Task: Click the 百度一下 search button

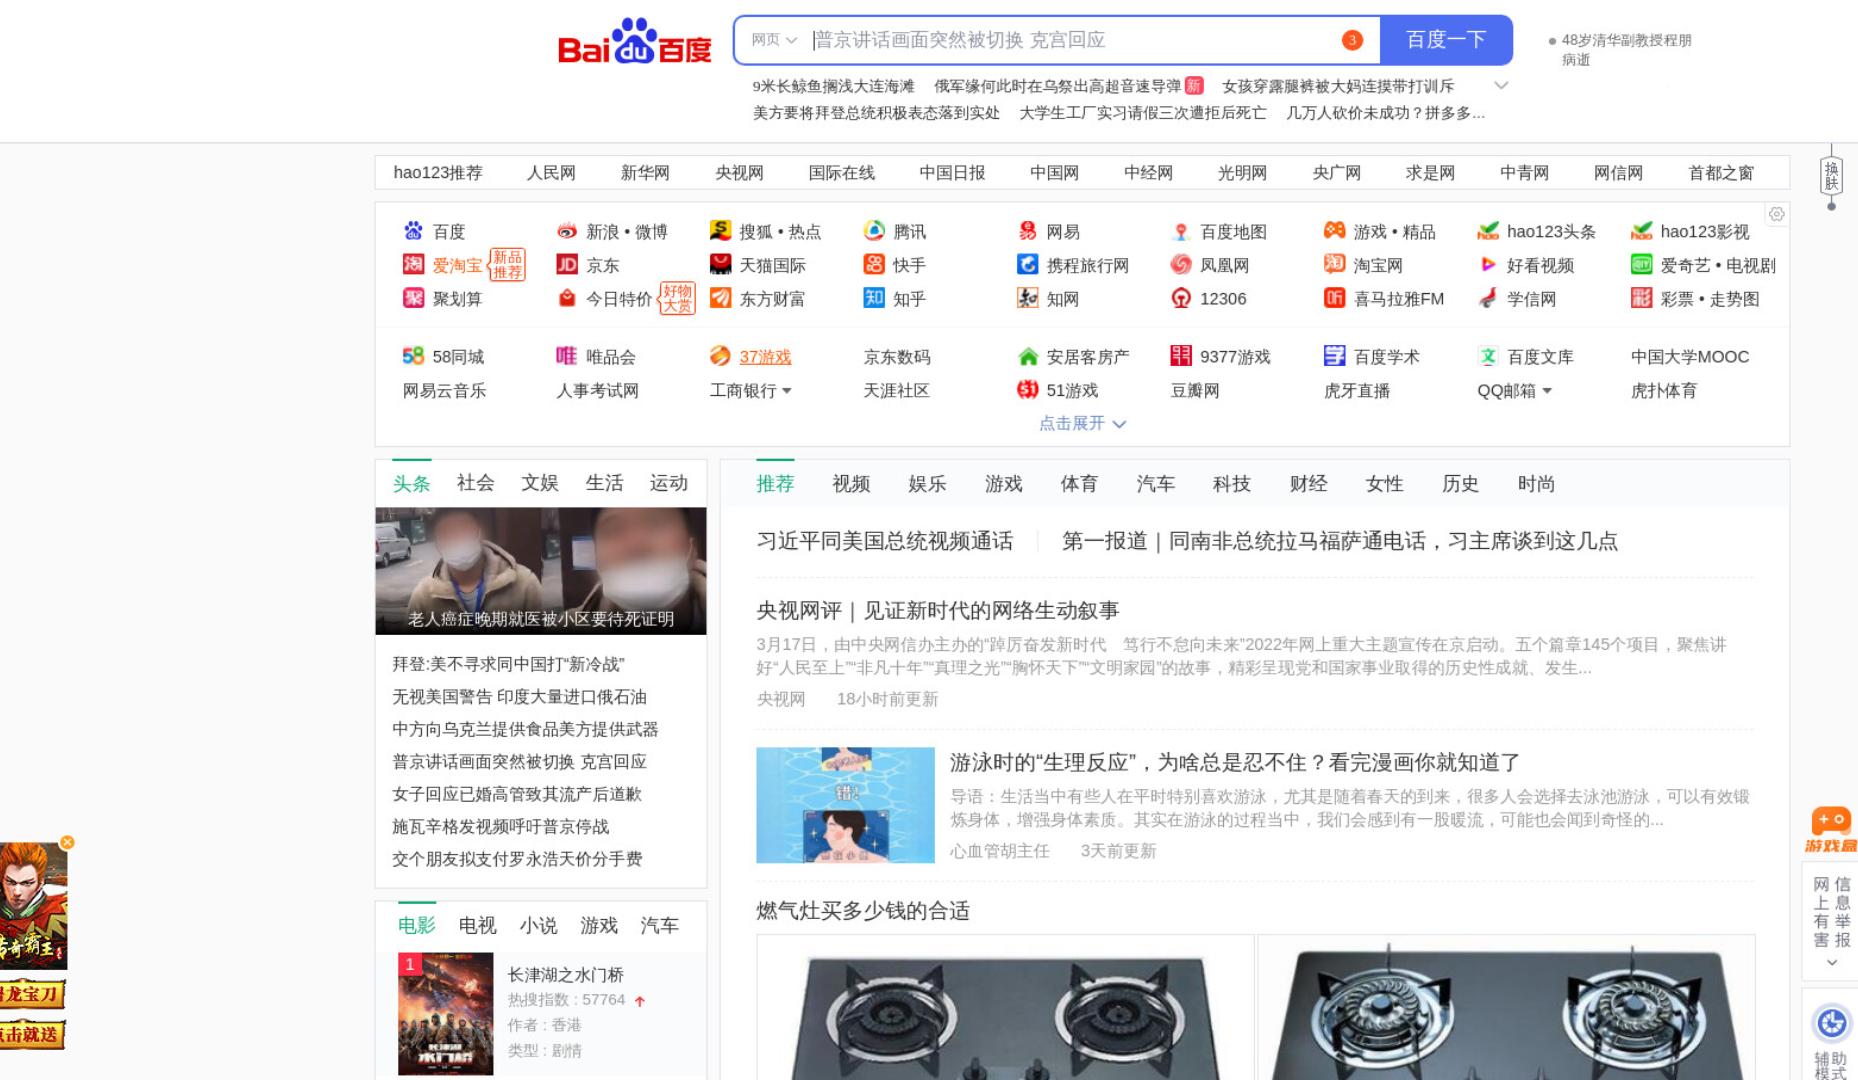Action: 1446,40
